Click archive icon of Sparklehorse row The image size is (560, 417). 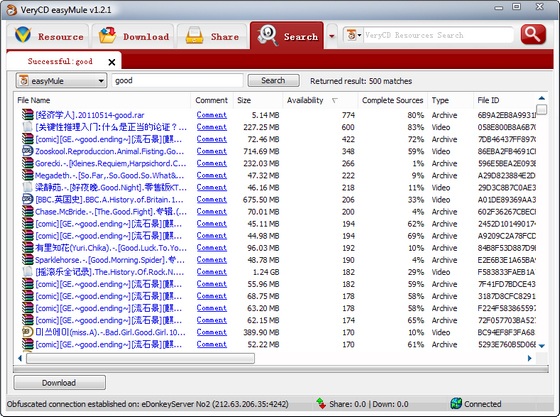tap(28, 260)
